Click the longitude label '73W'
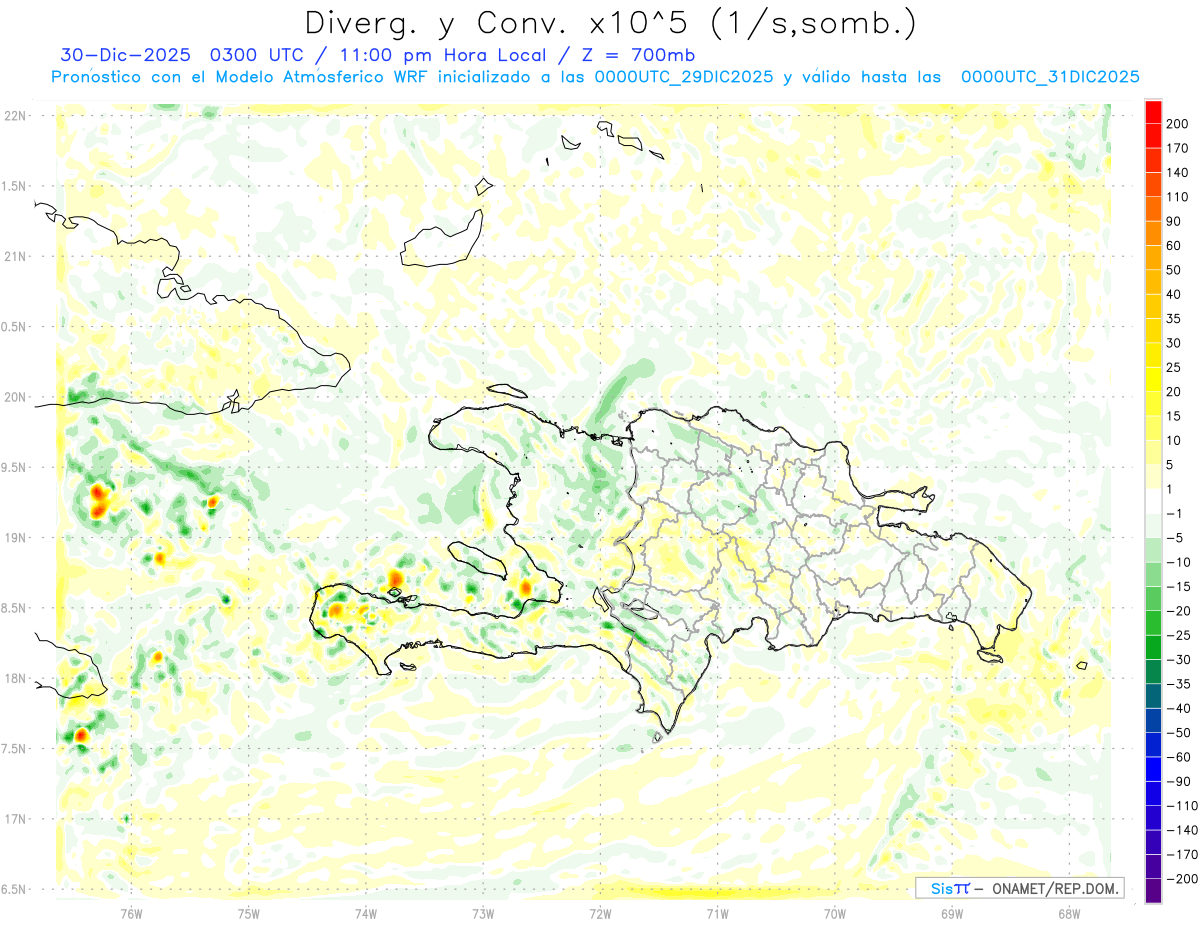 [x=483, y=912]
